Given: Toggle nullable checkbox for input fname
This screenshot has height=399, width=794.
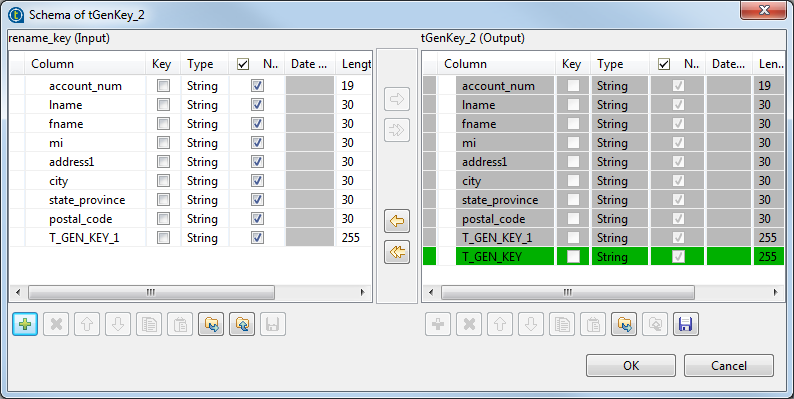Looking at the screenshot, I should (x=257, y=124).
